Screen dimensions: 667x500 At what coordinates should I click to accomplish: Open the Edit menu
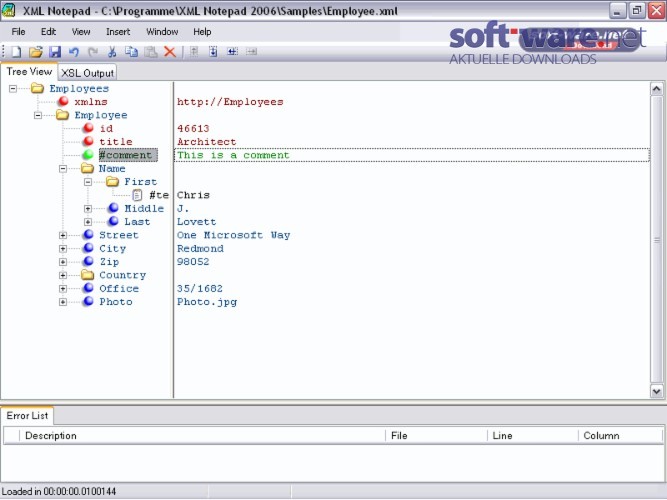[x=48, y=32]
